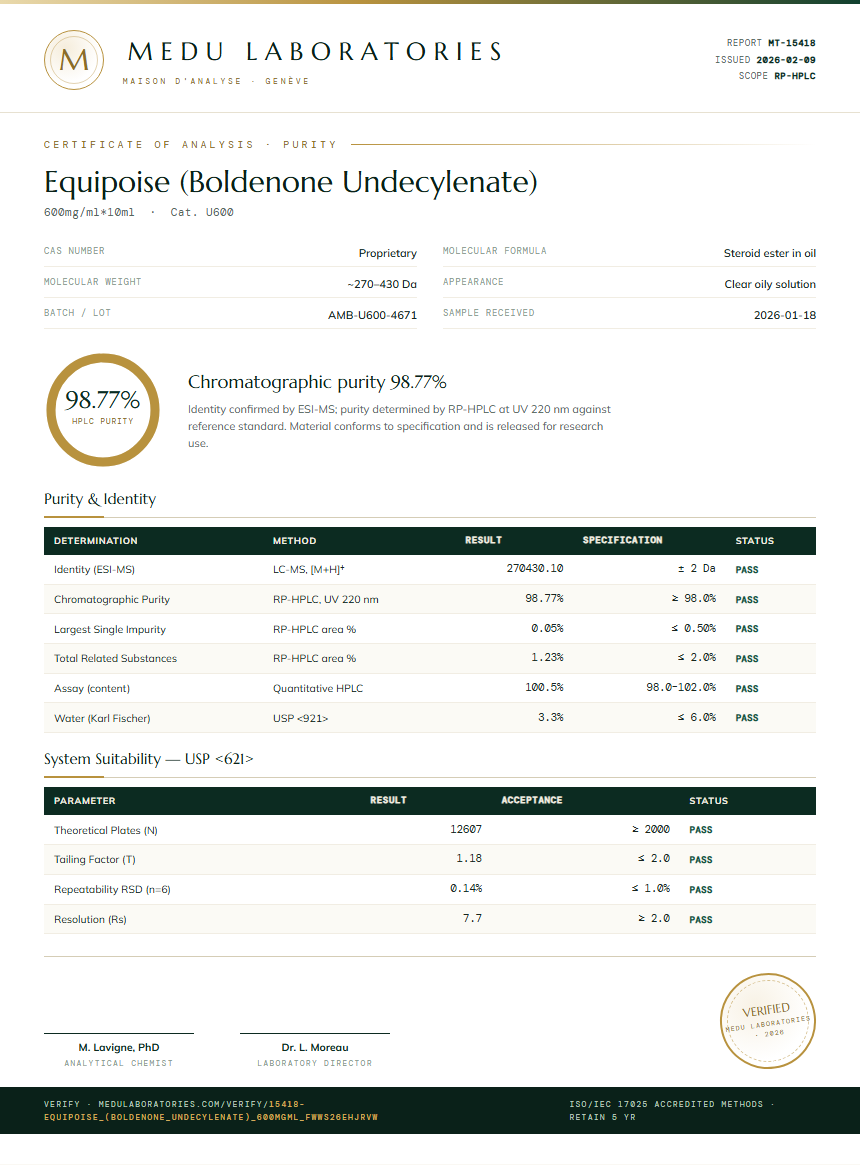
Task: Select molecular weight value ~270–430 Da
Action: 382,285
